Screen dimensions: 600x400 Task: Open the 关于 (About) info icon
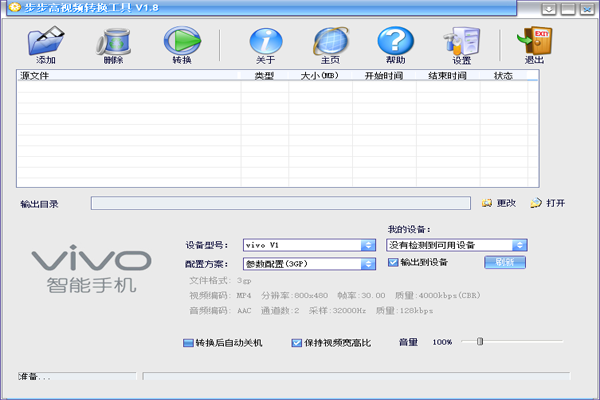pos(266,41)
